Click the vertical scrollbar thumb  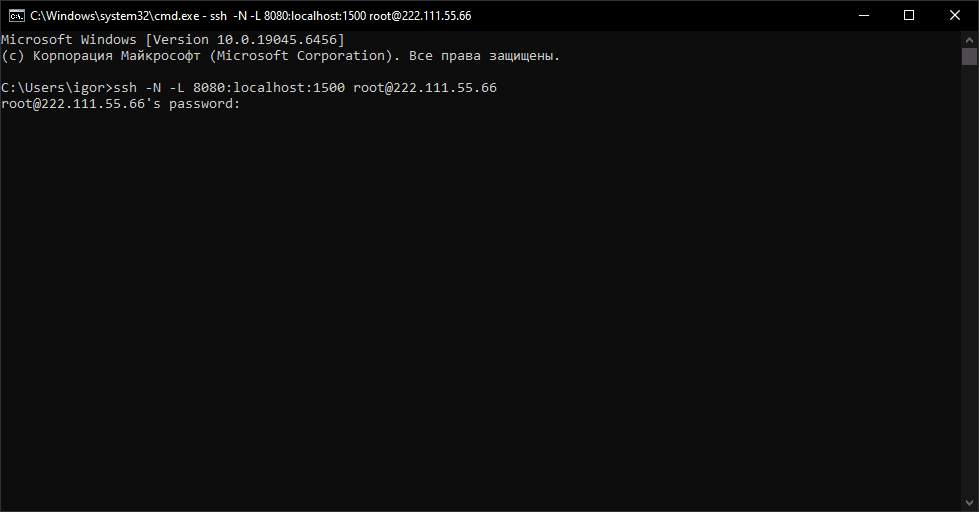(x=969, y=56)
